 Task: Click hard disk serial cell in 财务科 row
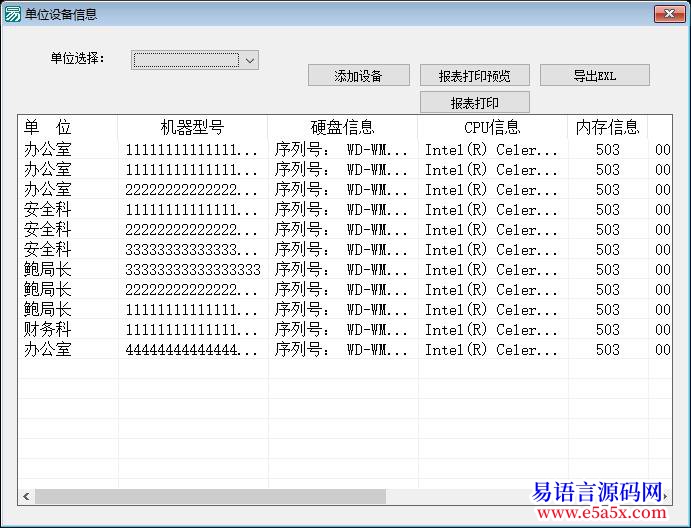[x=342, y=329]
